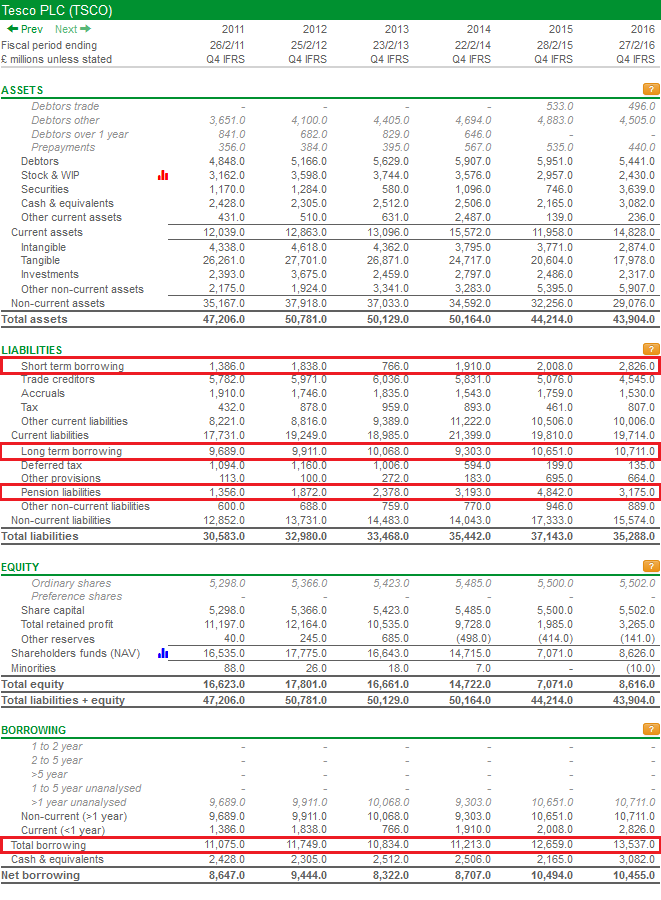The image size is (661, 900).
Task: Select the Total equity row label
Action: pos(33,685)
